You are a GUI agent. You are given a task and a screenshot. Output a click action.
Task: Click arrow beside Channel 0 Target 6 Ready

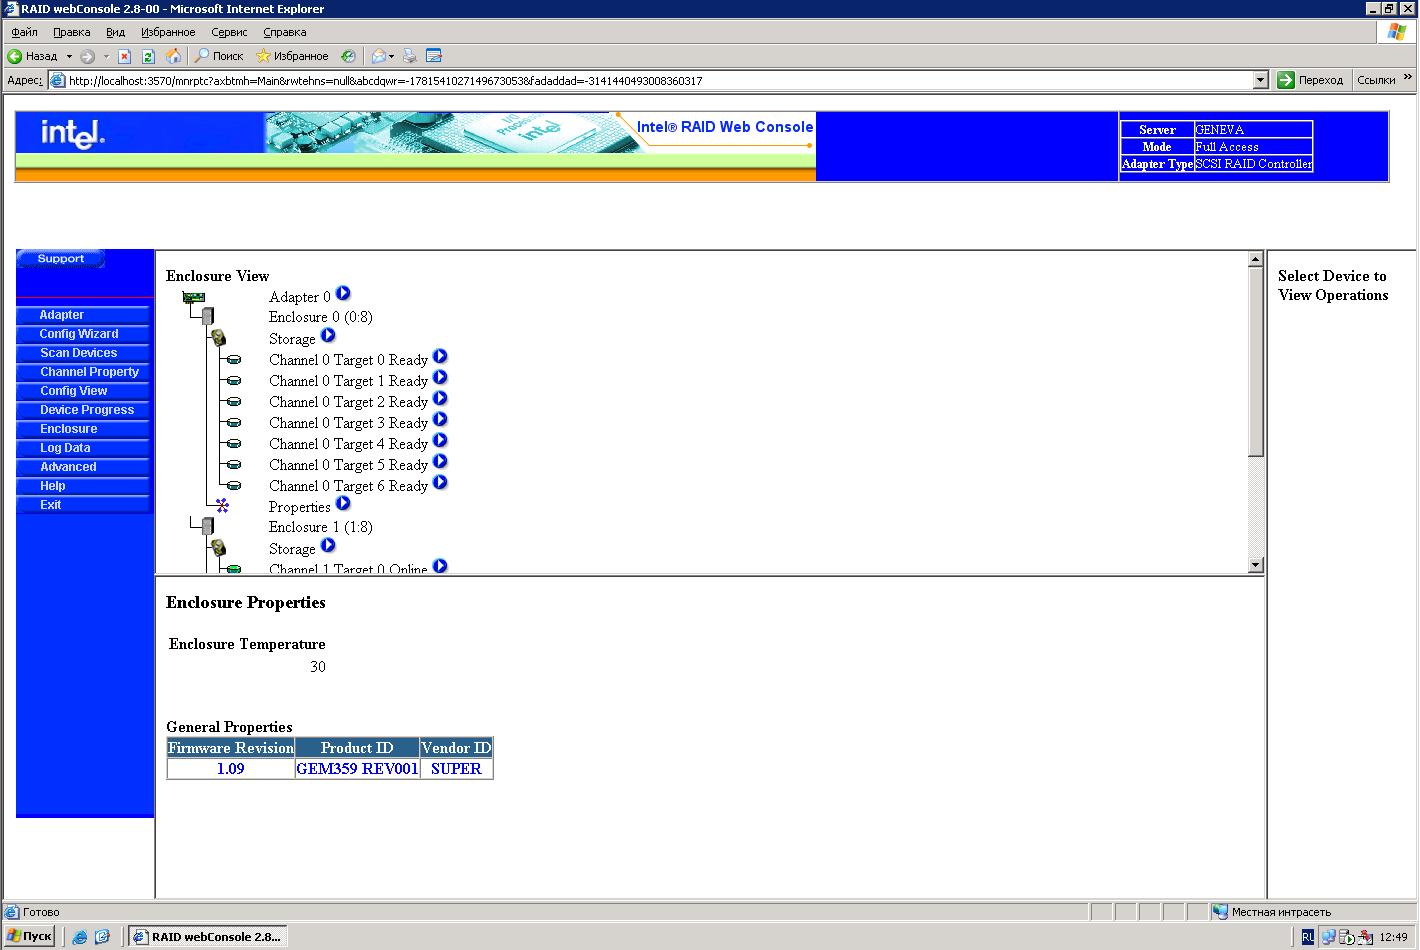[x=440, y=483]
